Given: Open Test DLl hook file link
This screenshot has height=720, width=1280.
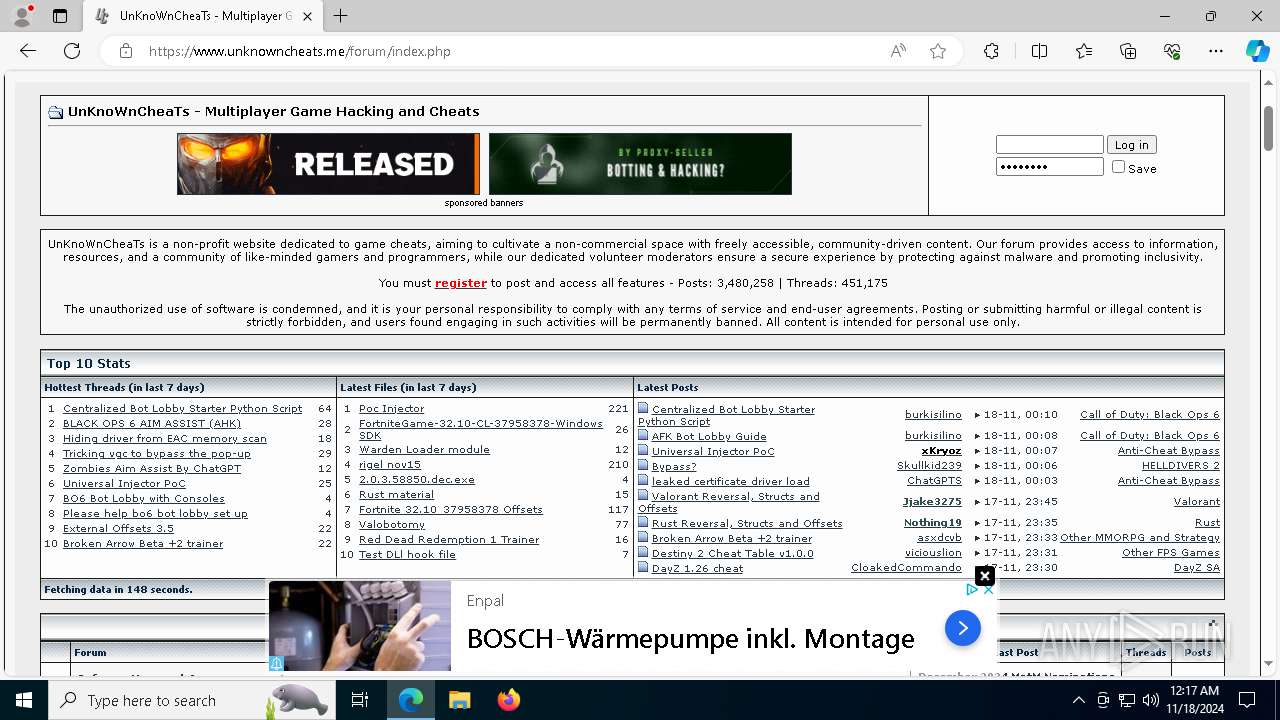Looking at the screenshot, I should coord(407,554).
